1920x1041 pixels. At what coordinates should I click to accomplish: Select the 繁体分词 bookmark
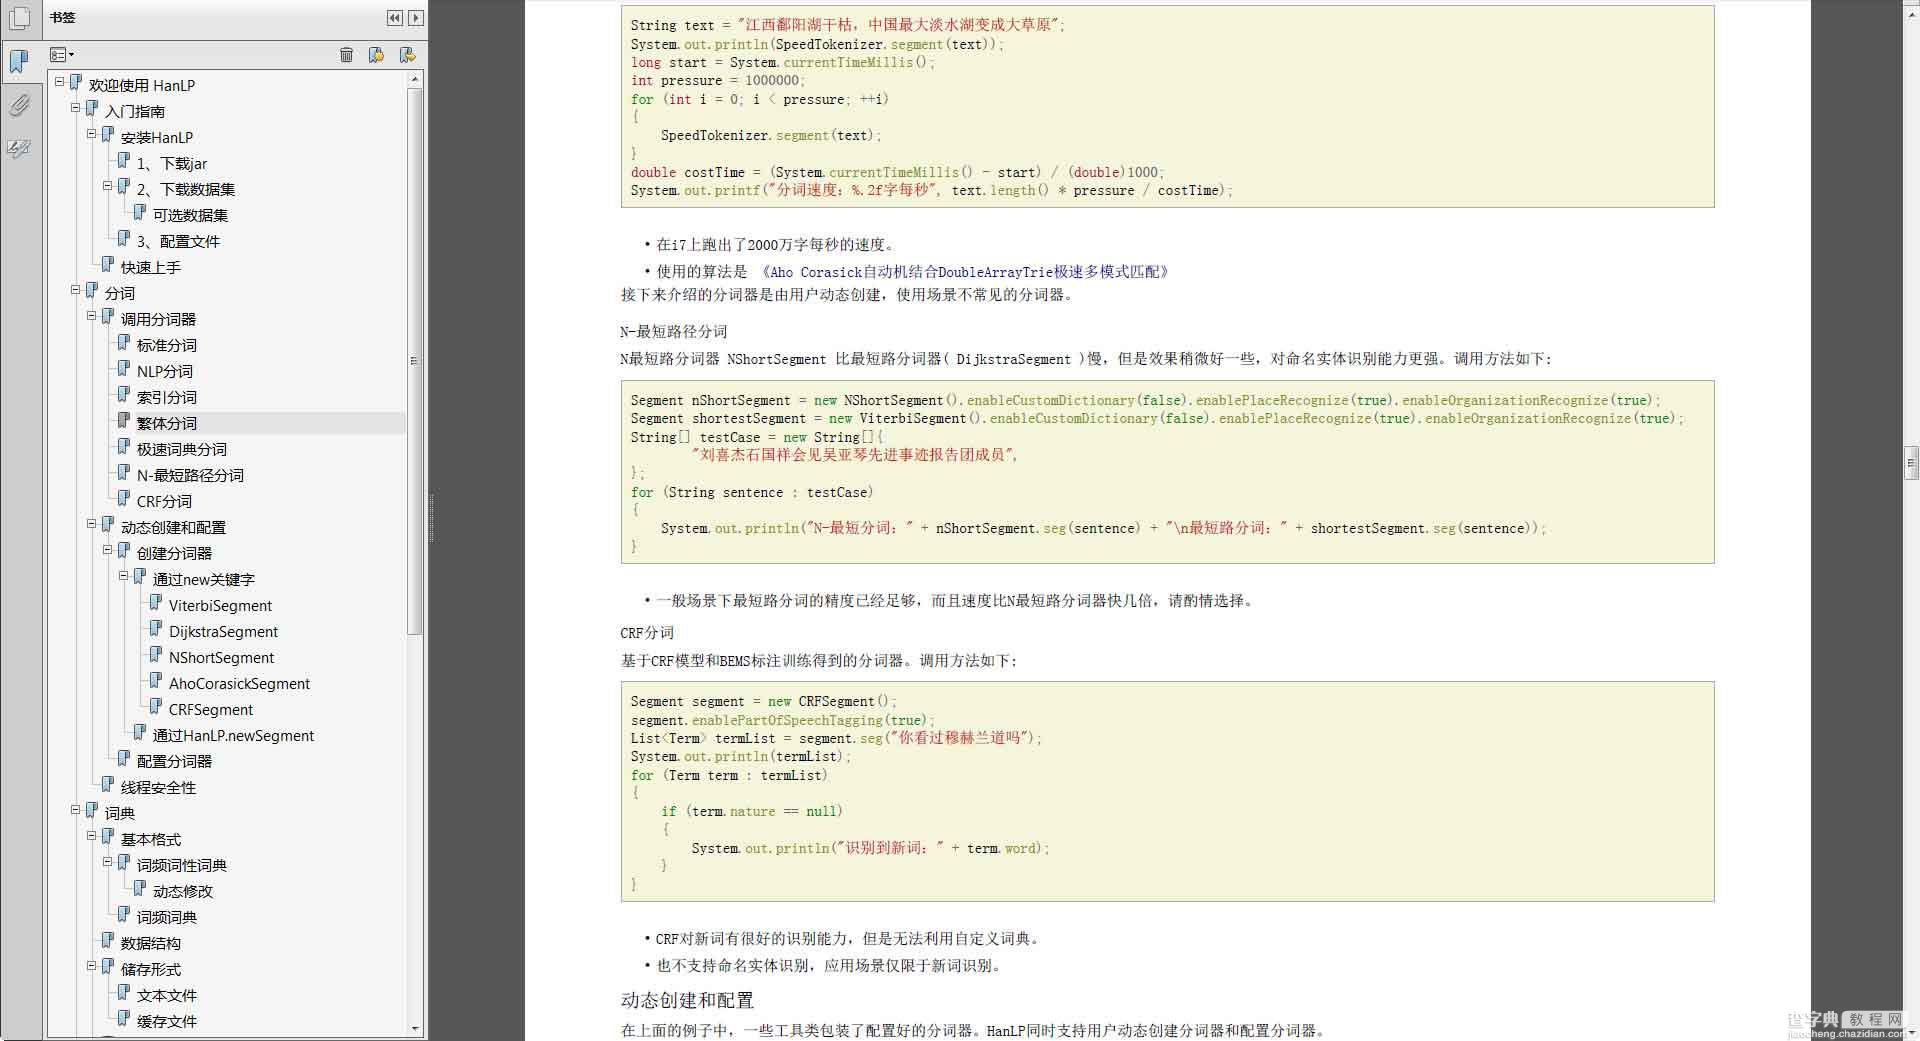pyautogui.click(x=167, y=423)
